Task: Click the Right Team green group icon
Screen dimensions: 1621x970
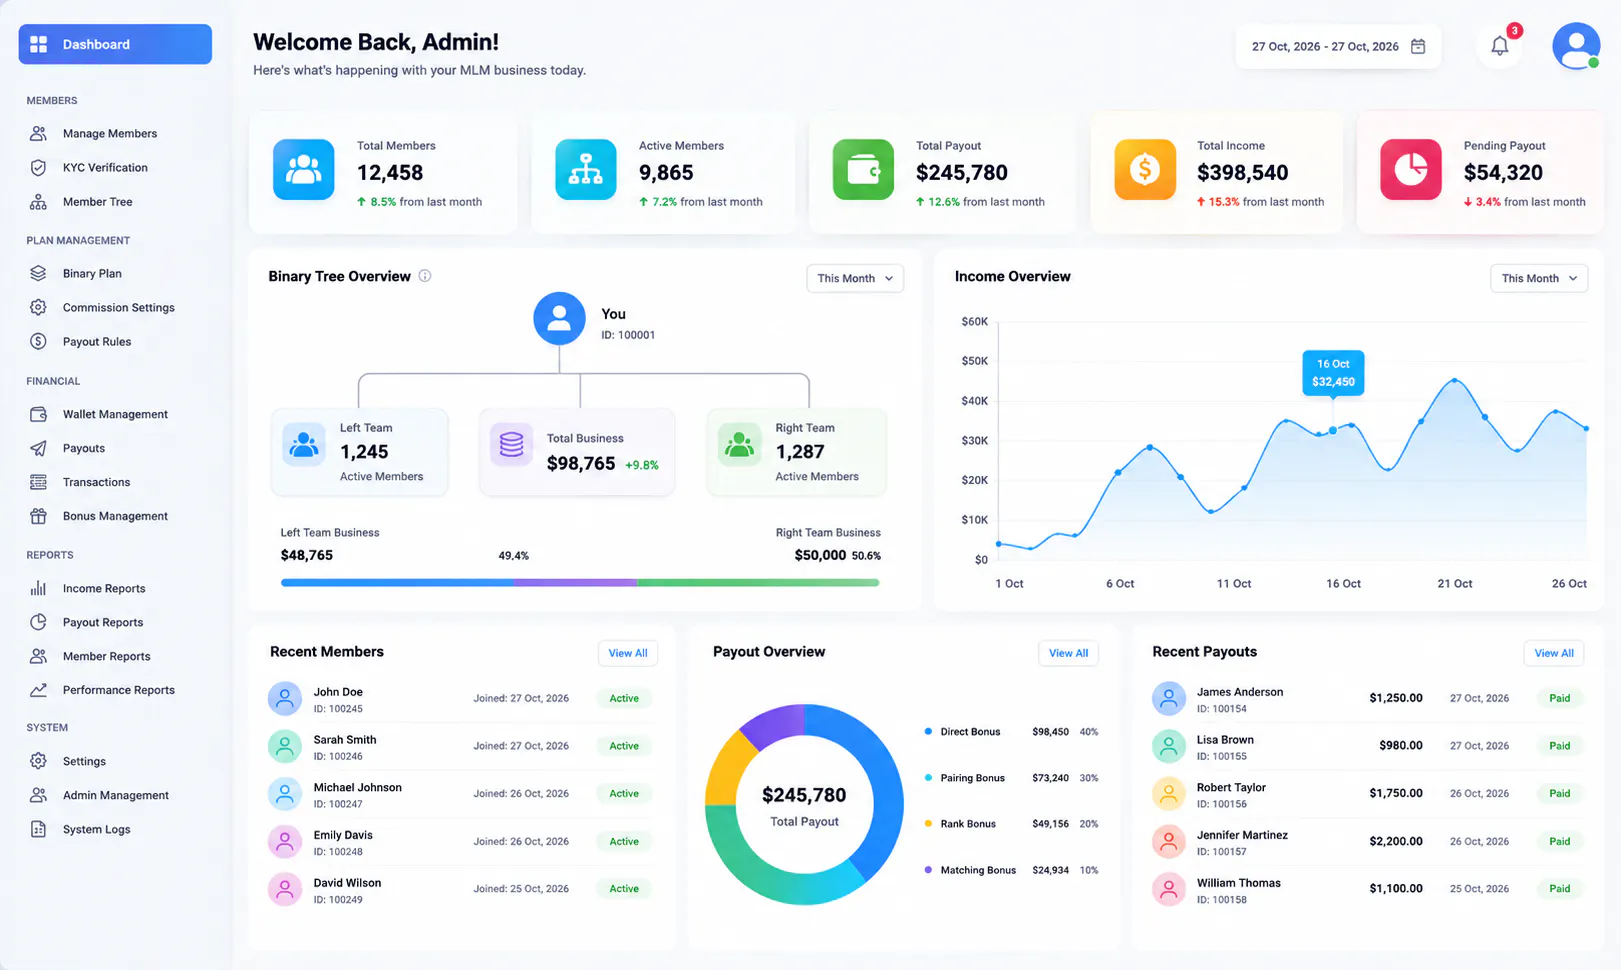Action: pyautogui.click(x=740, y=445)
